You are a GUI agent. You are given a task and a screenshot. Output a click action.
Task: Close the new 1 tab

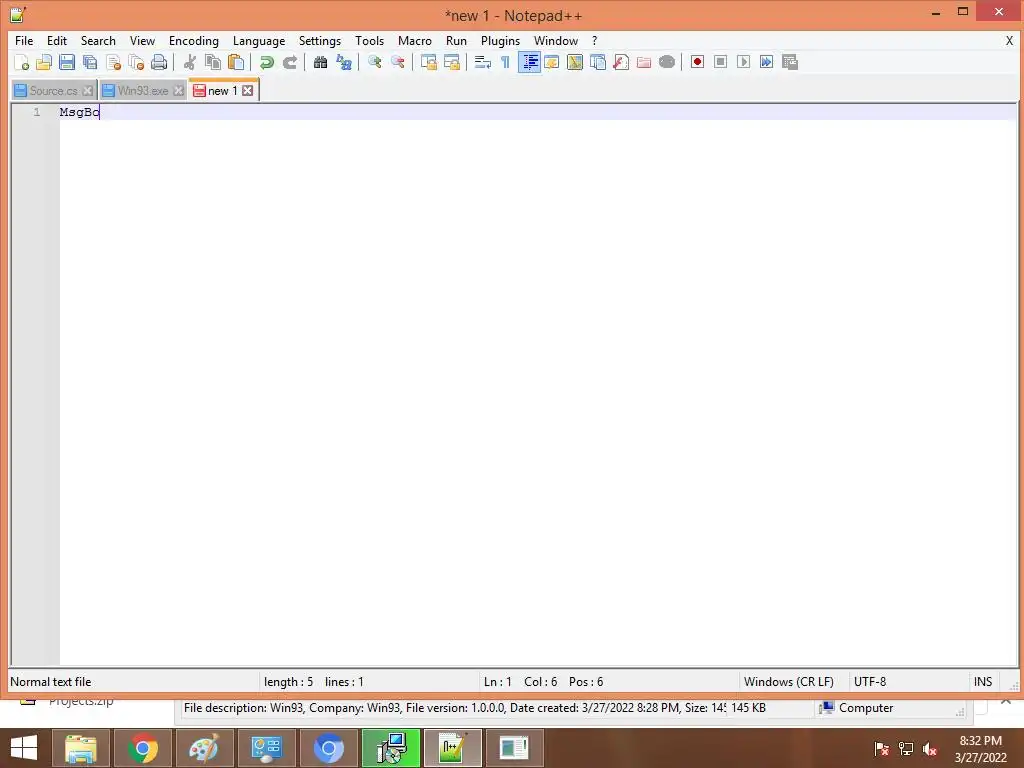(248, 91)
